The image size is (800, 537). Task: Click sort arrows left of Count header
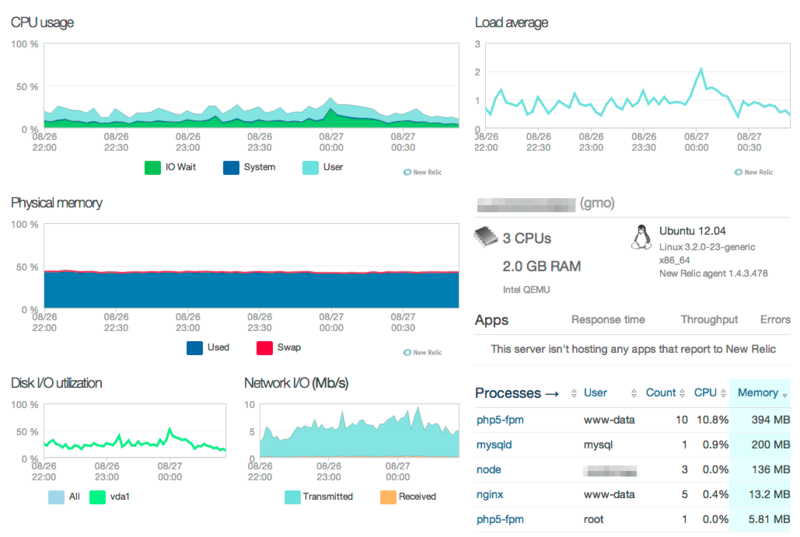(634, 393)
